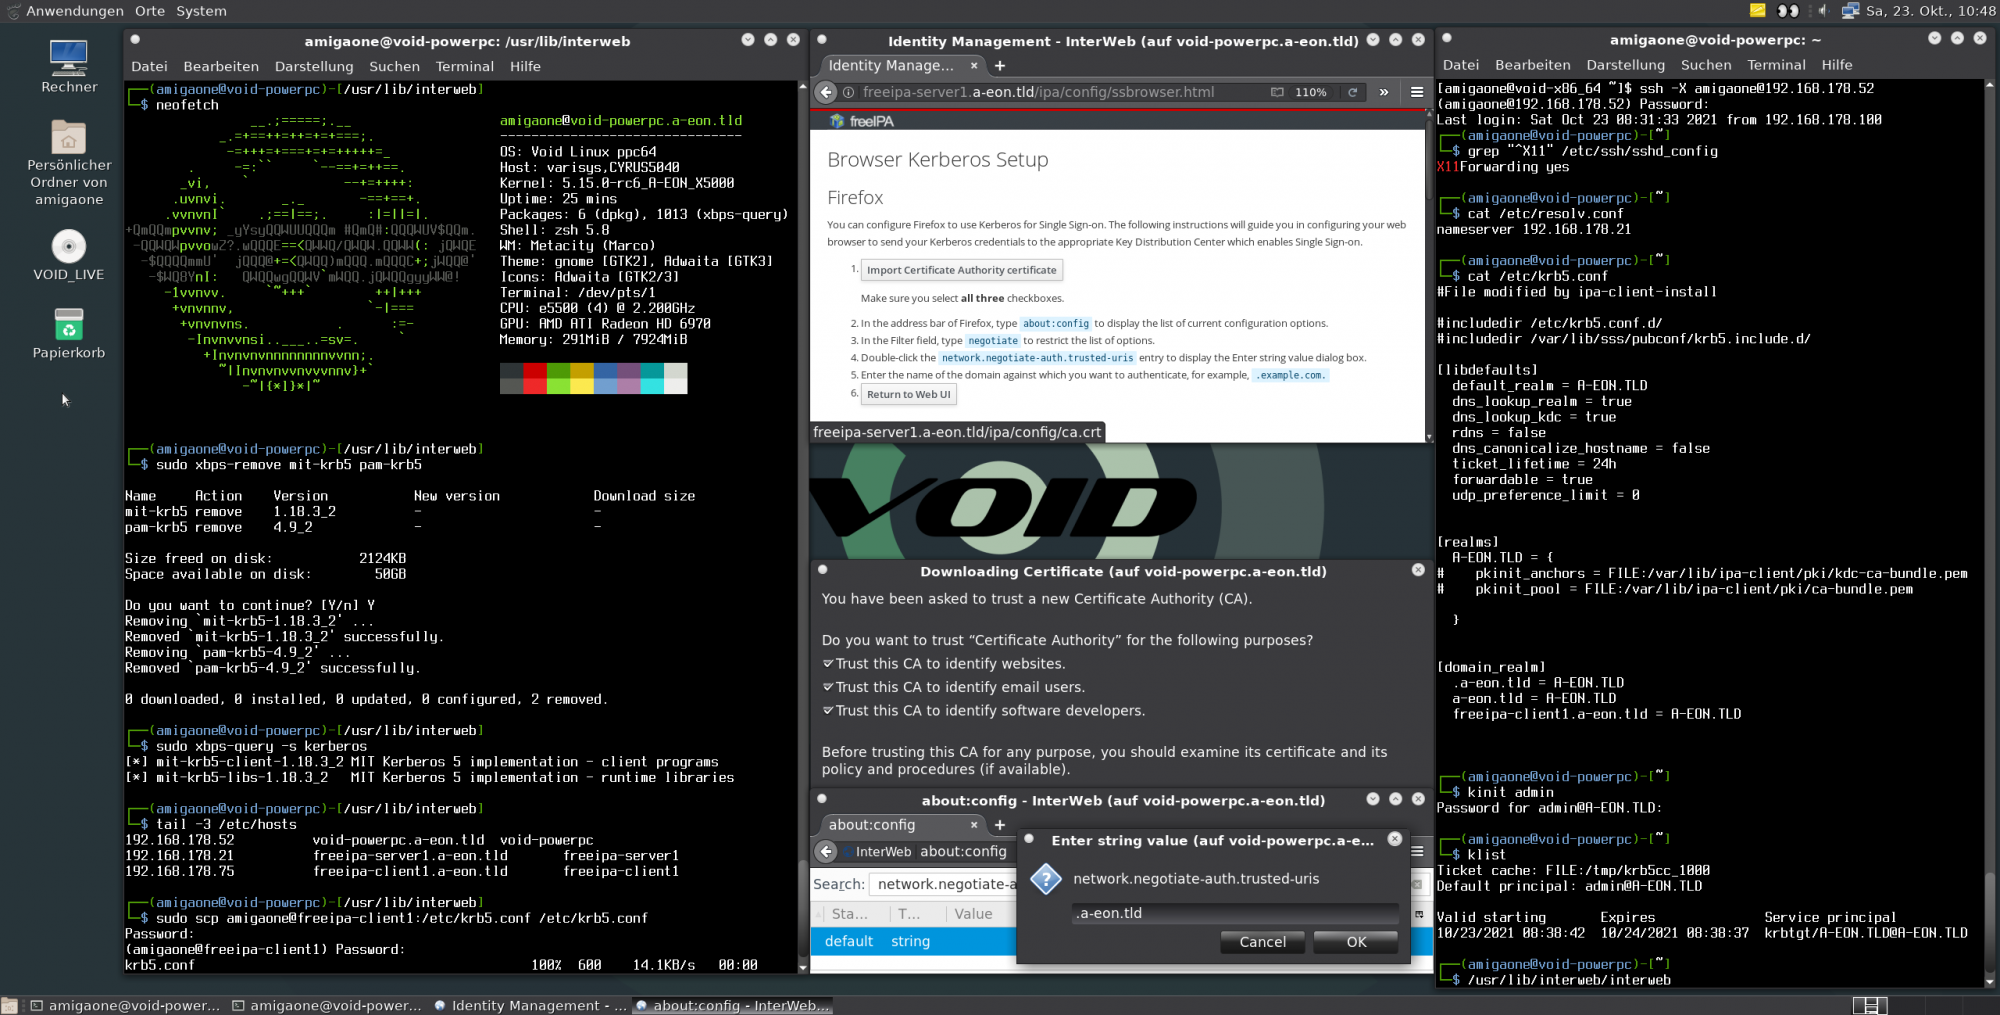This screenshot has height=1015, width=2000.
Task: Close the about:config tab
Action: [974, 825]
